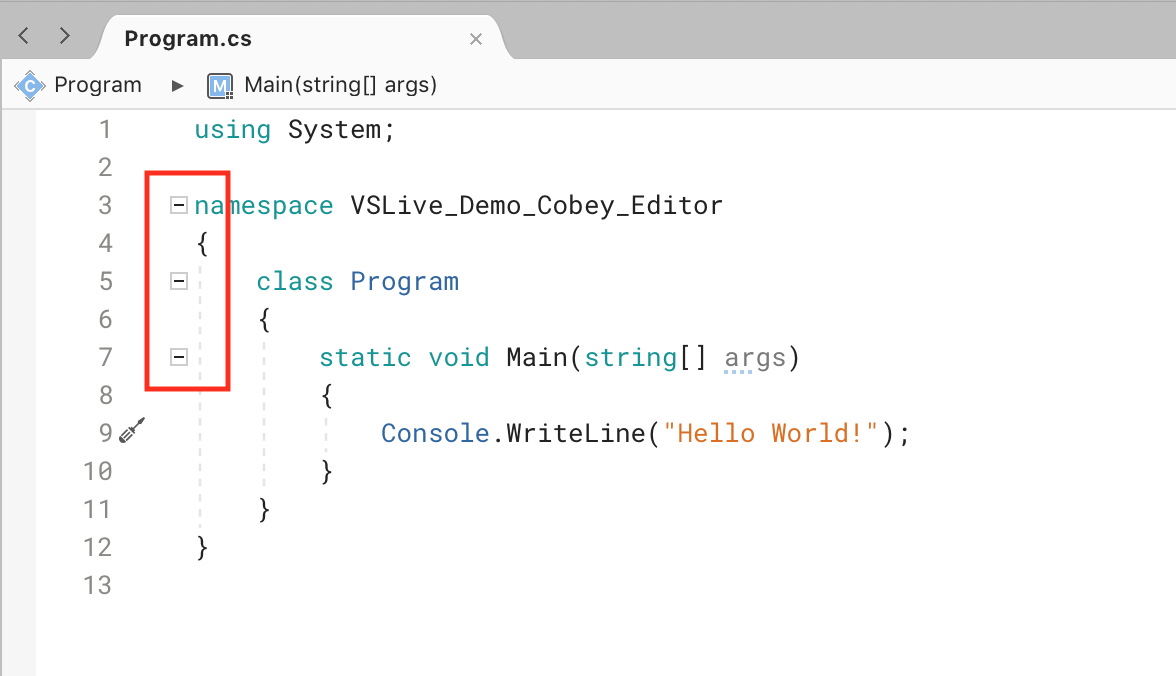The image size is (1176, 676).
Task: Click 'VSLive_Demo_Cobey_Editor' namespace name
Action: (536, 206)
